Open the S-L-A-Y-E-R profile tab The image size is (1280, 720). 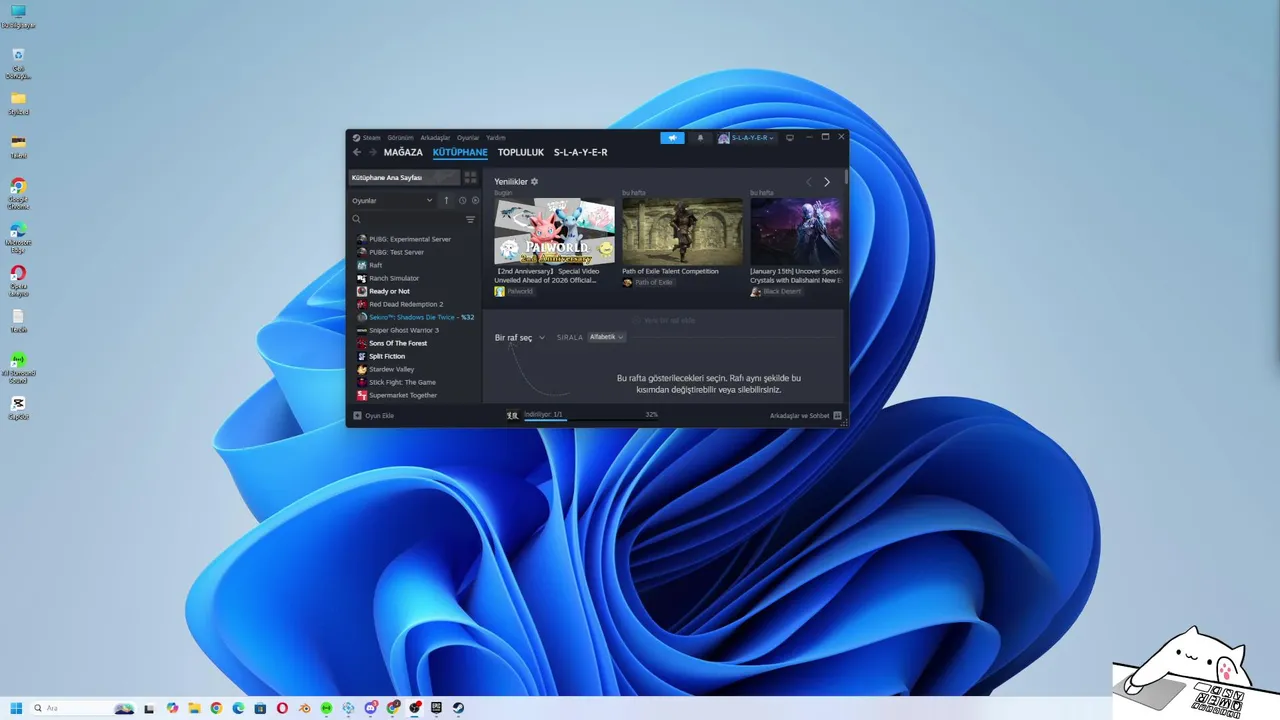pos(581,153)
